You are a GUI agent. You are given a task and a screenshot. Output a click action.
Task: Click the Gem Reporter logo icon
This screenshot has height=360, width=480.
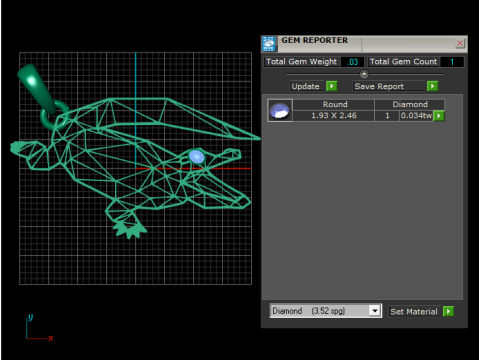click(269, 44)
